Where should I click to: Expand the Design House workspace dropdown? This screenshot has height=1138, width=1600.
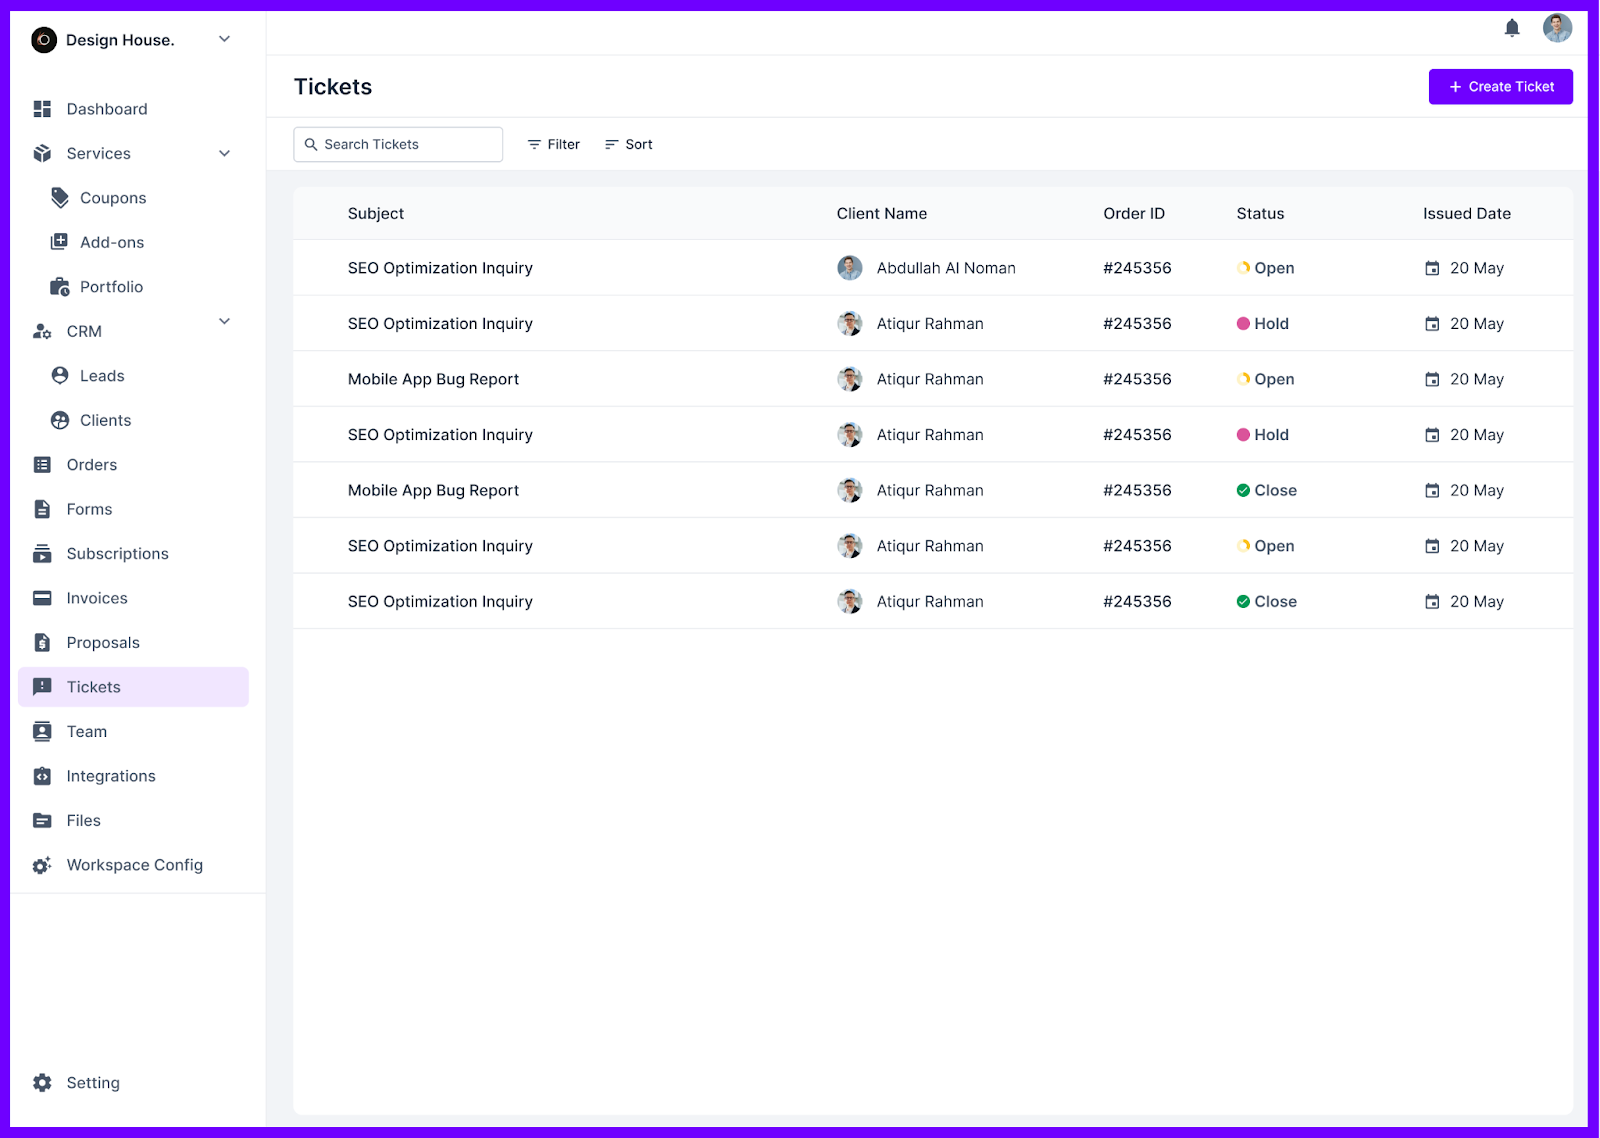click(x=224, y=40)
